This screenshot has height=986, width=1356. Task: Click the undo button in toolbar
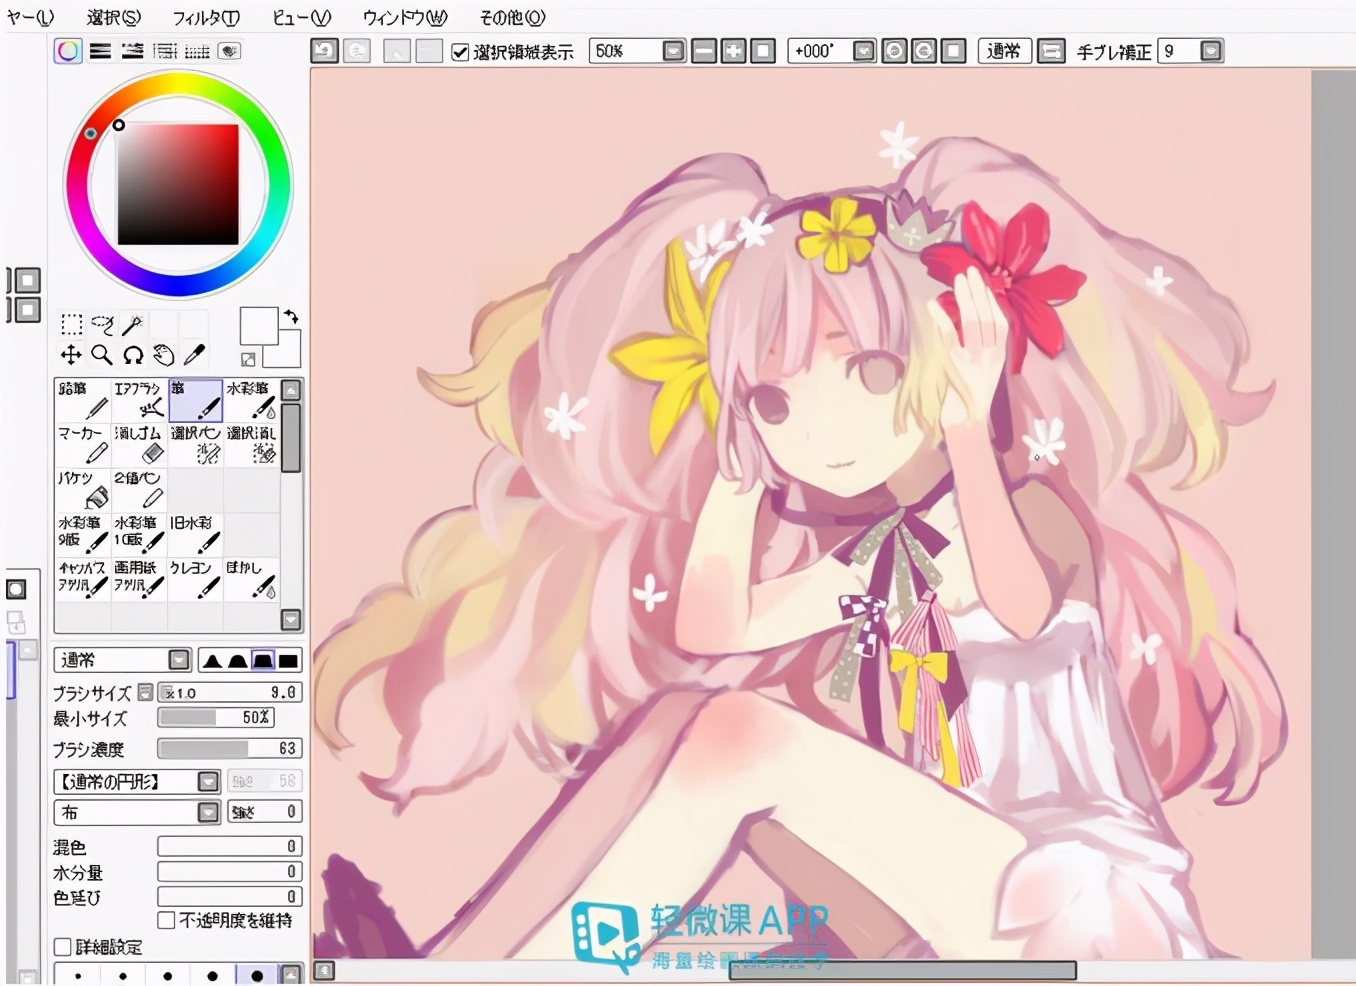tap(324, 51)
